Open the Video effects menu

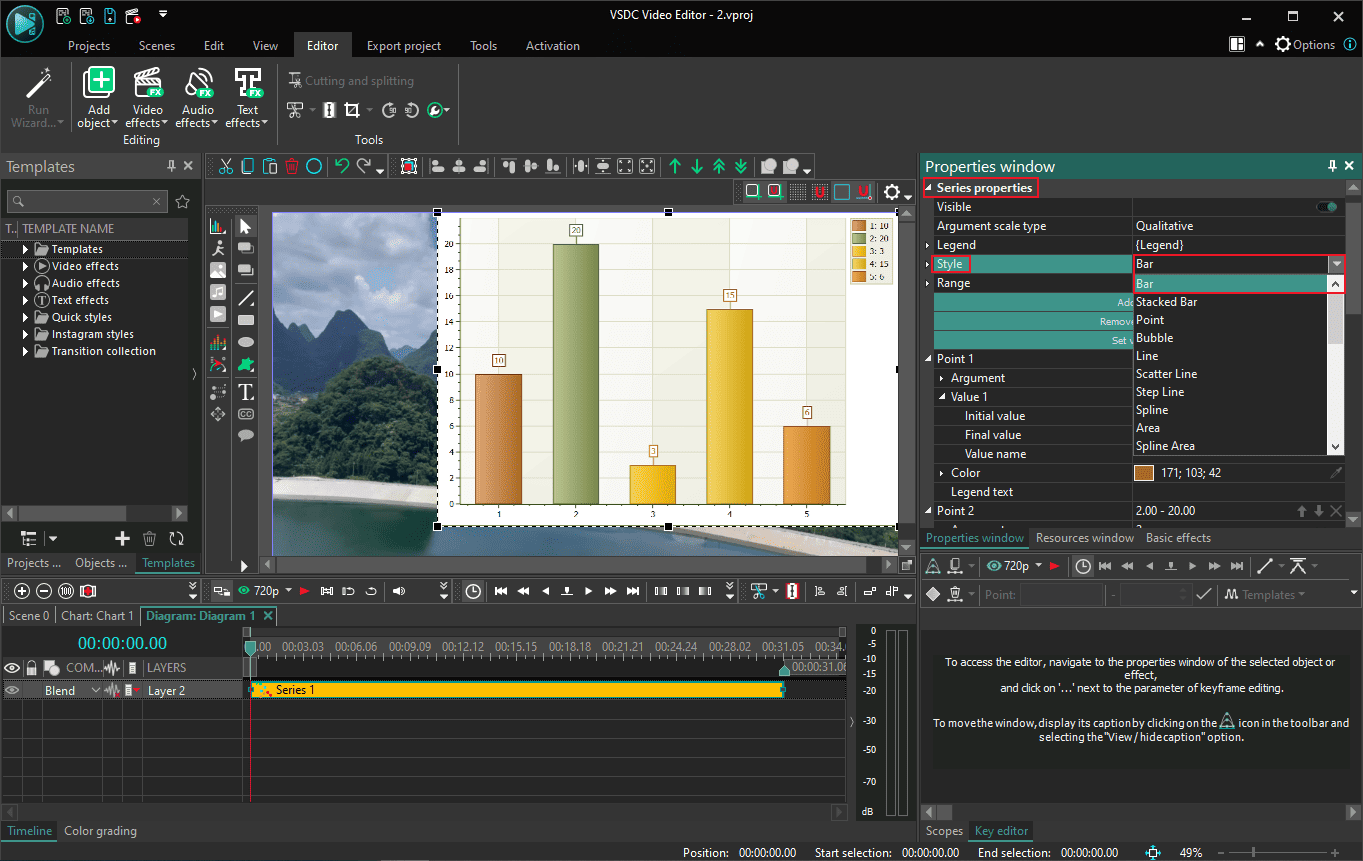(x=146, y=97)
